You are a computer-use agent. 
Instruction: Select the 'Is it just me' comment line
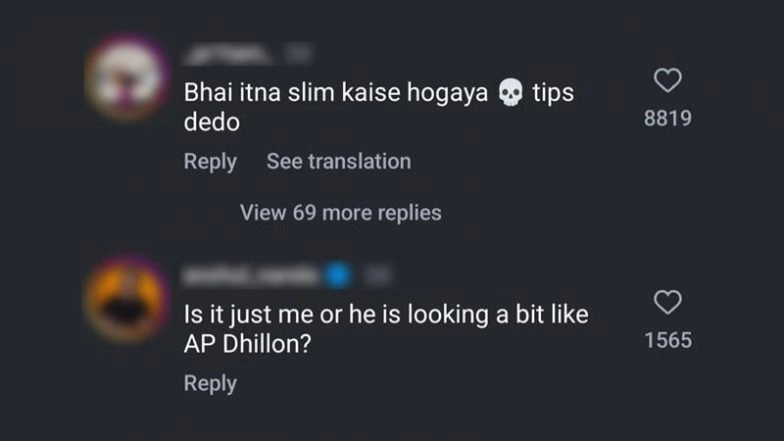pyautogui.click(x=386, y=315)
